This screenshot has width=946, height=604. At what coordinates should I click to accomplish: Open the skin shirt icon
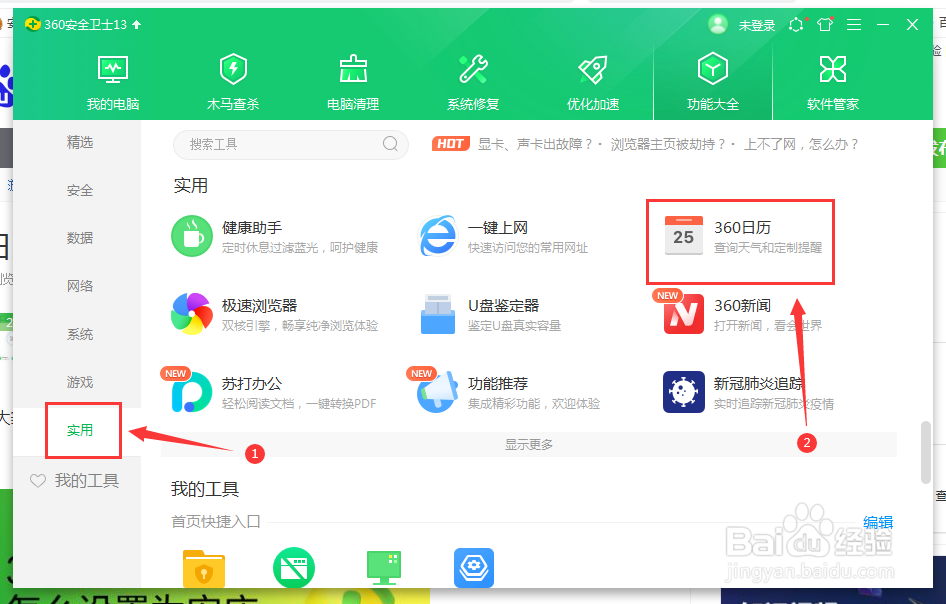pyautogui.click(x=825, y=24)
